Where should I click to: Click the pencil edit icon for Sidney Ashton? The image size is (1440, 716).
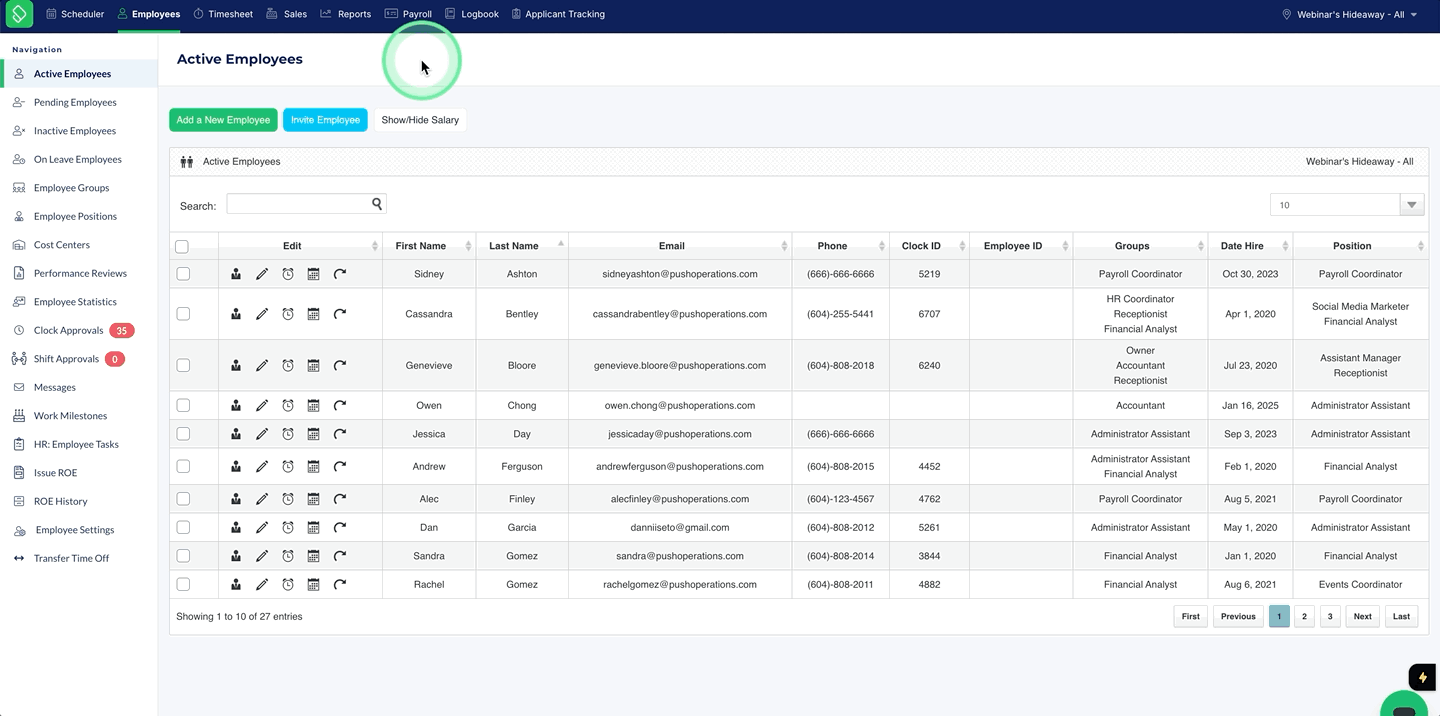tap(262, 274)
